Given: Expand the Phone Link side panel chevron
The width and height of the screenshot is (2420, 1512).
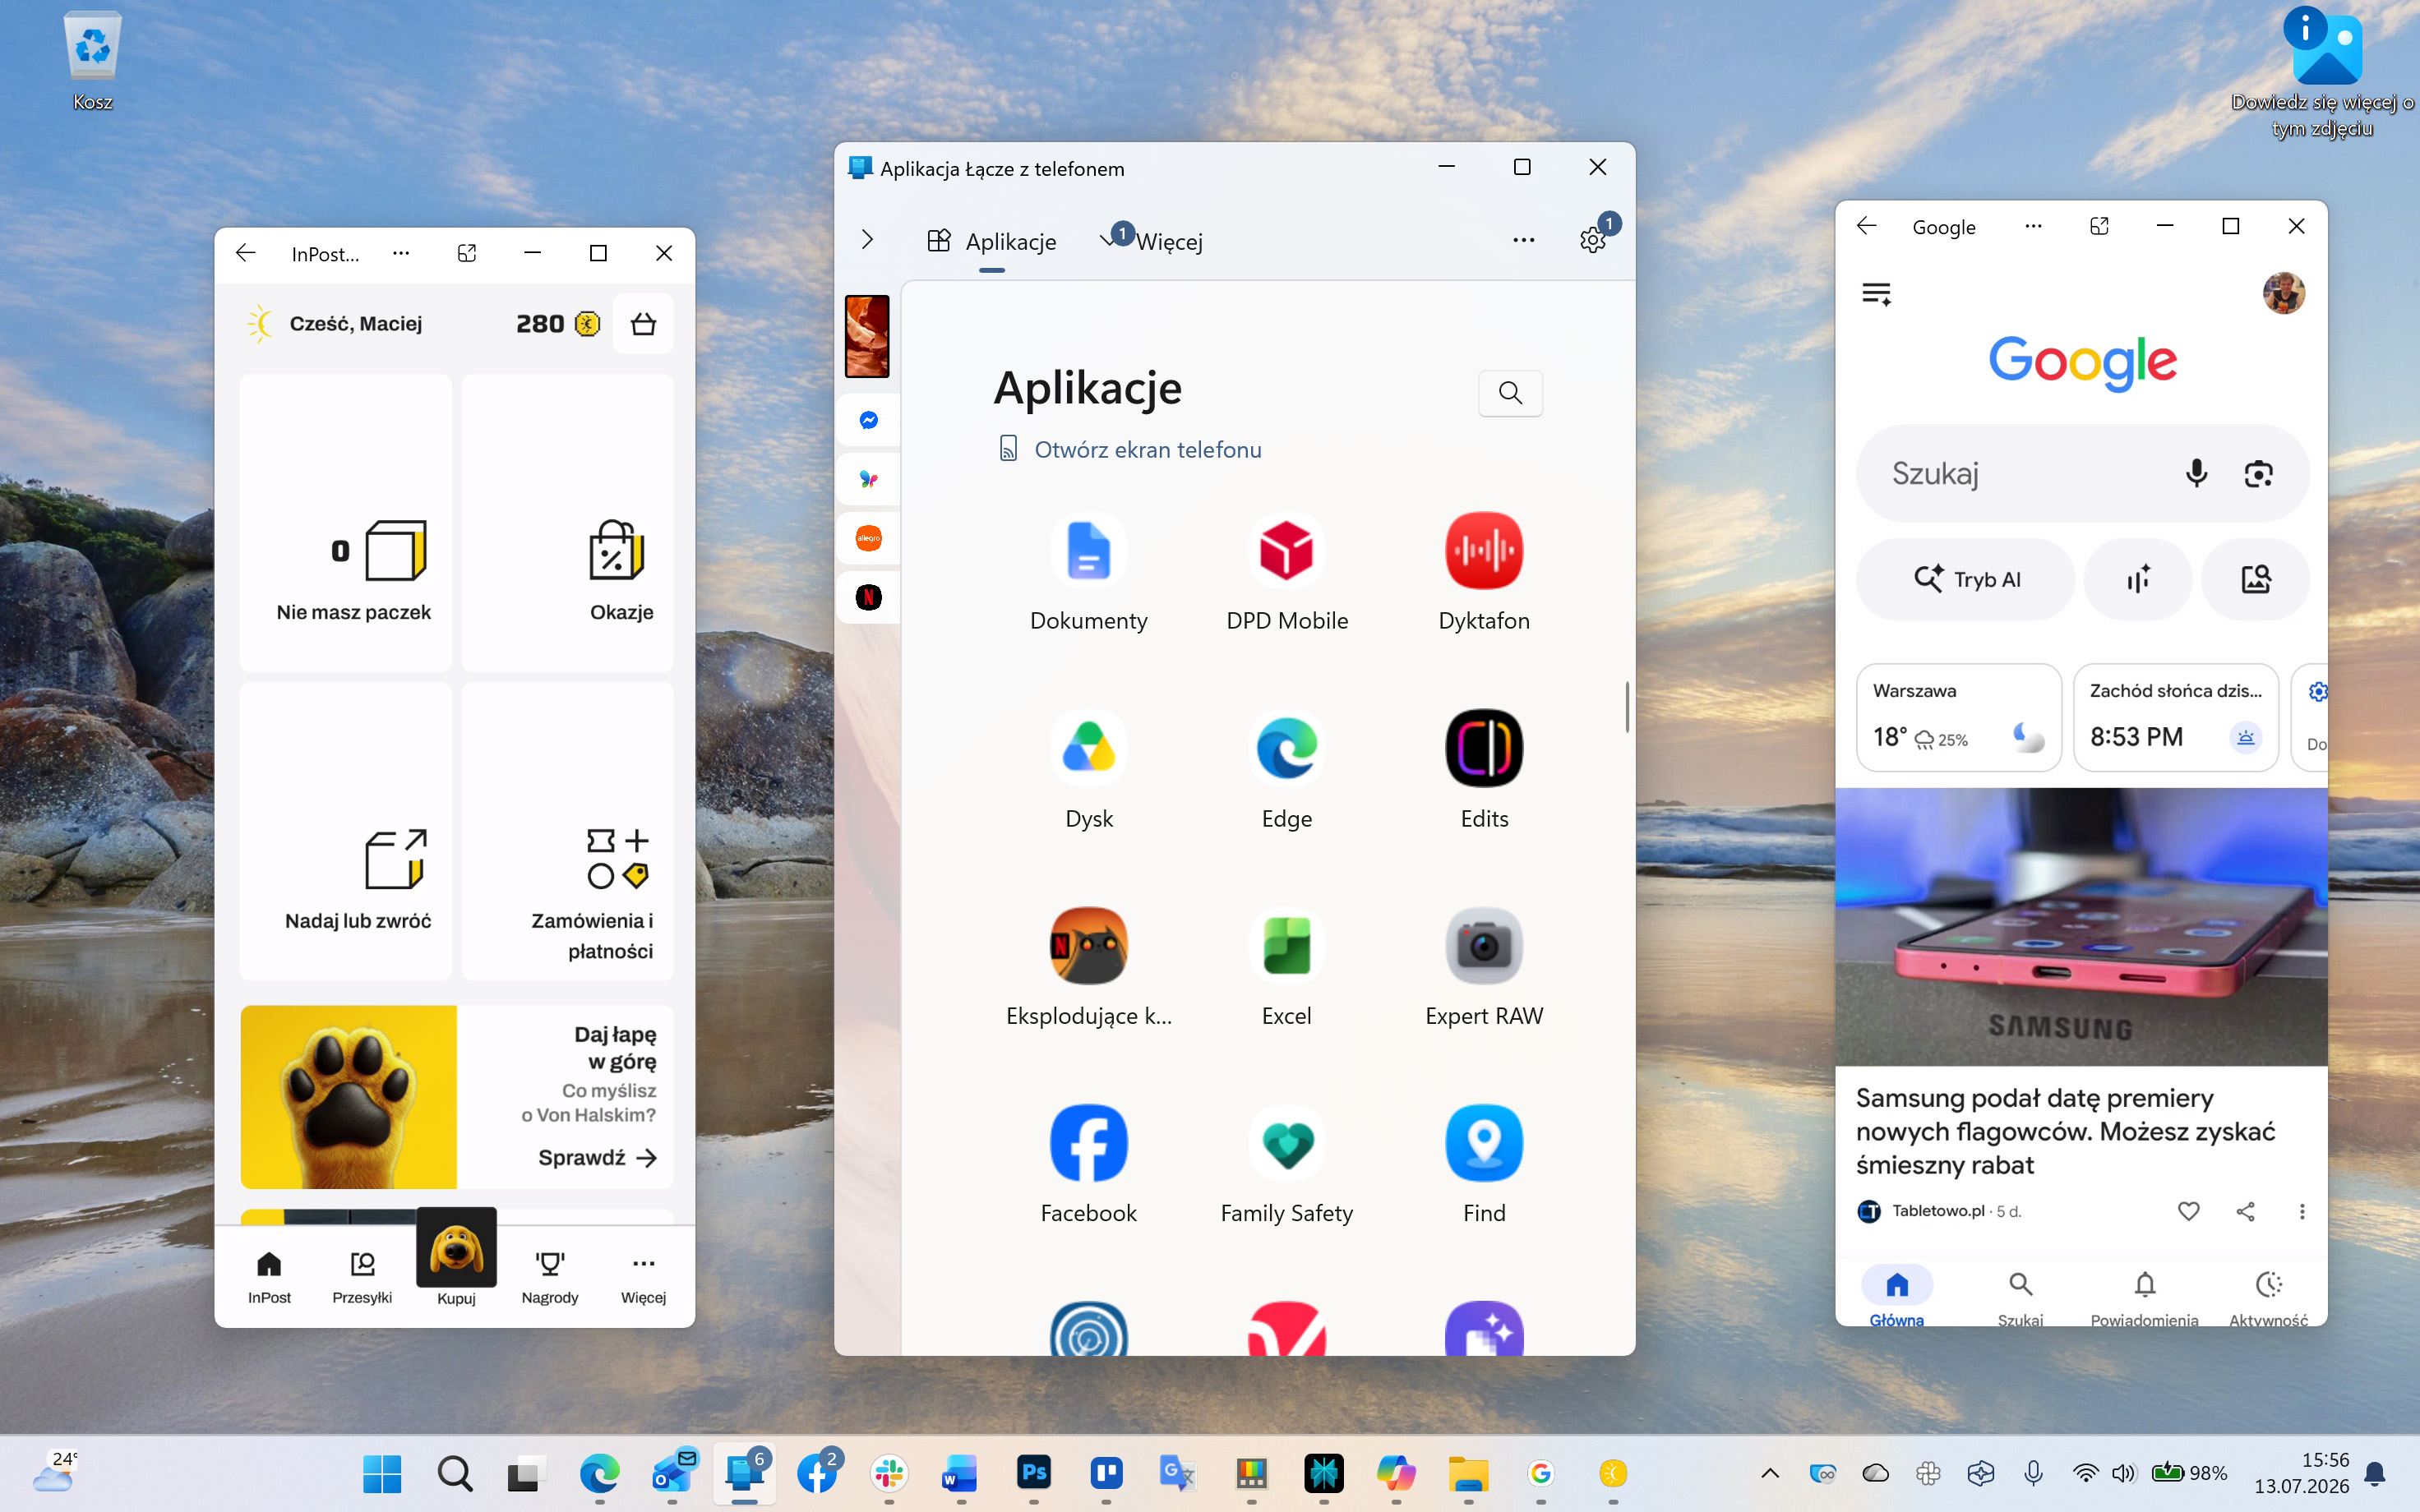Looking at the screenshot, I should 867,240.
